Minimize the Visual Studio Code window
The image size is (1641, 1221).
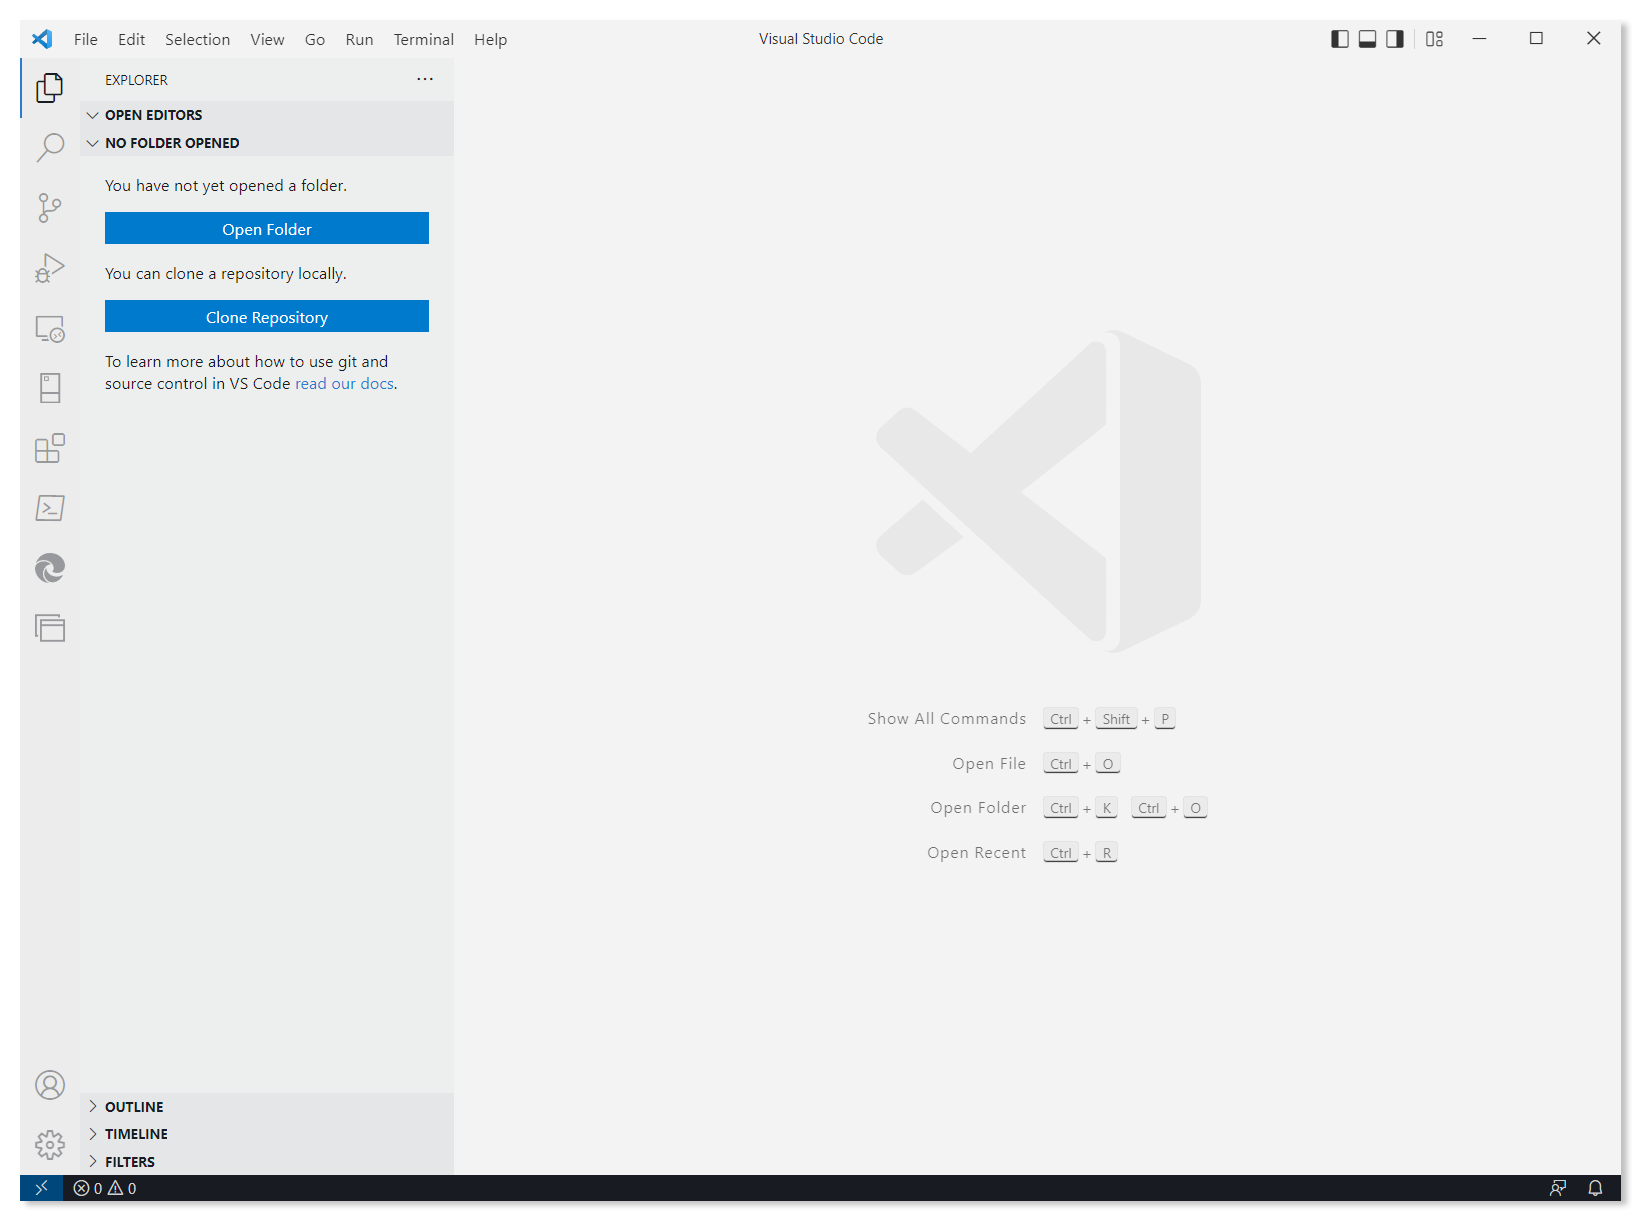click(1479, 39)
